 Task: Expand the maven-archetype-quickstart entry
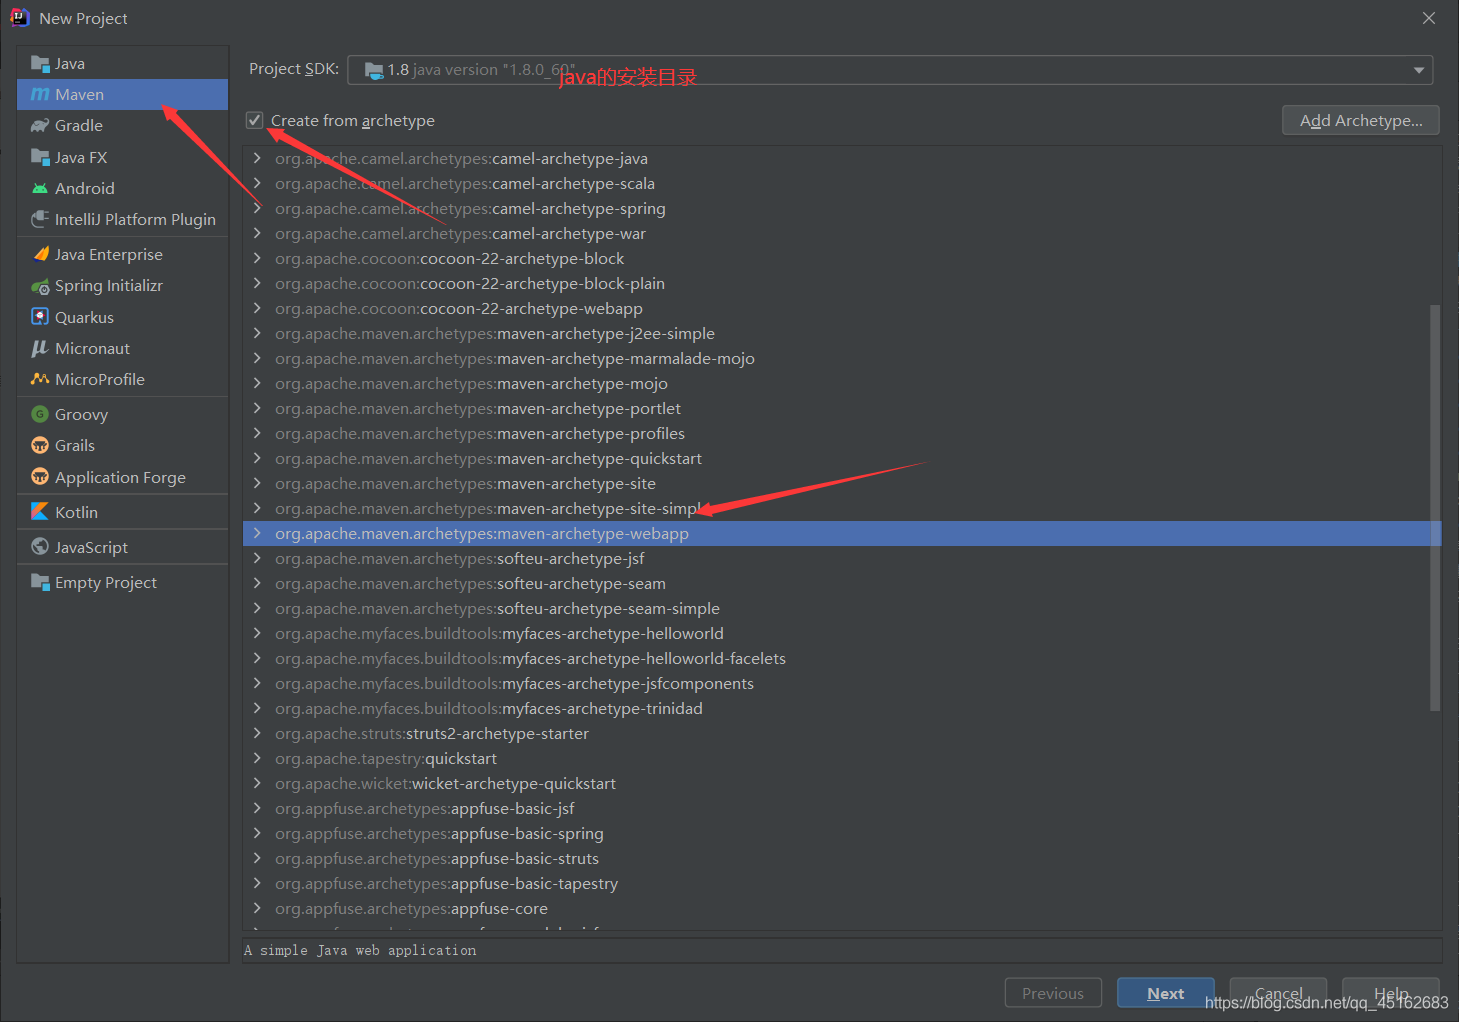(257, 458)
